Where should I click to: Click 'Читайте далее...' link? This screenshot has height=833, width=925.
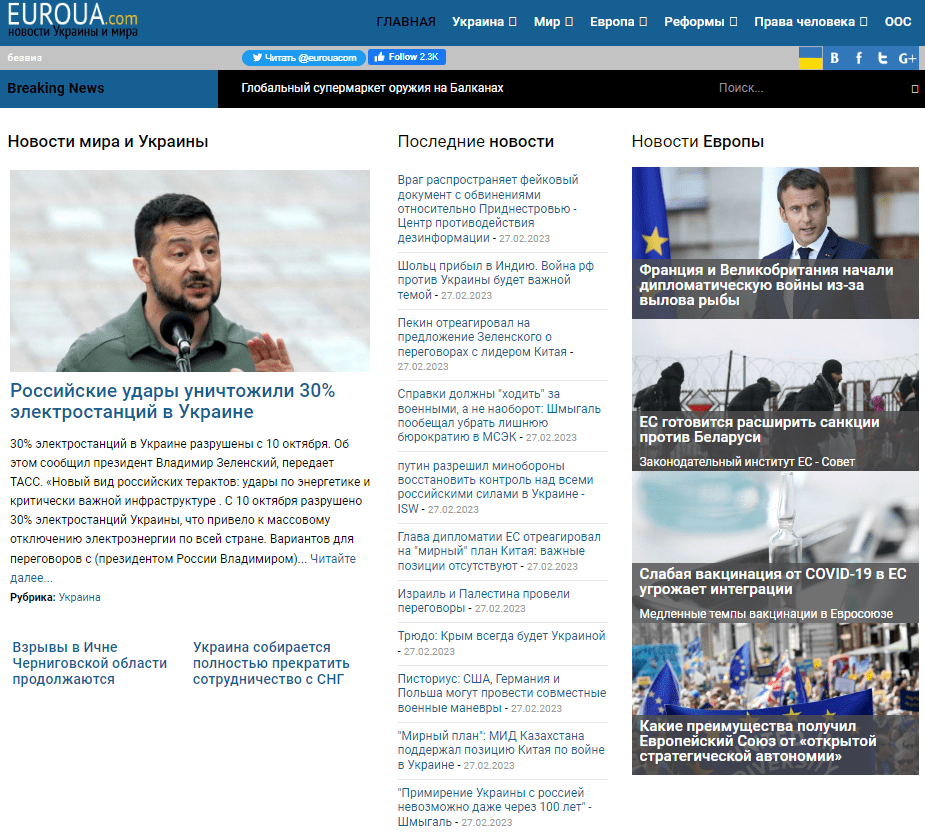(183, 568)
